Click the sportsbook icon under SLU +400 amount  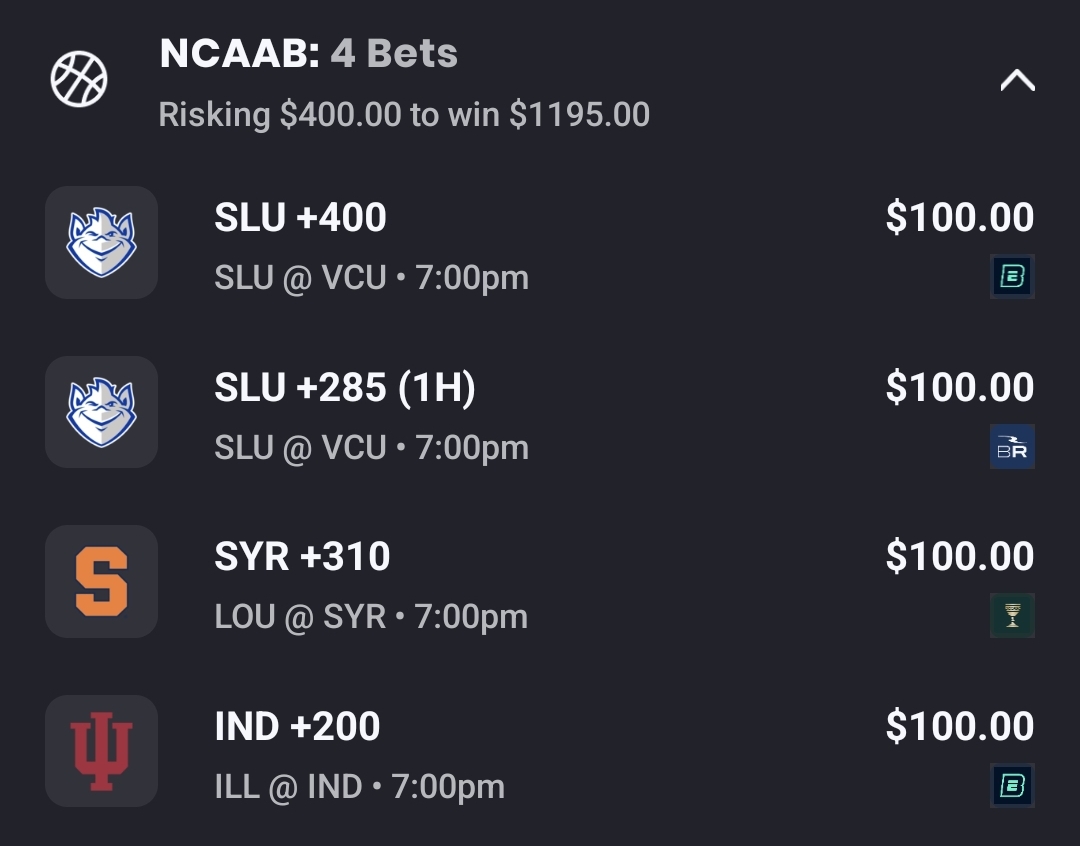tap(1012, 277)
